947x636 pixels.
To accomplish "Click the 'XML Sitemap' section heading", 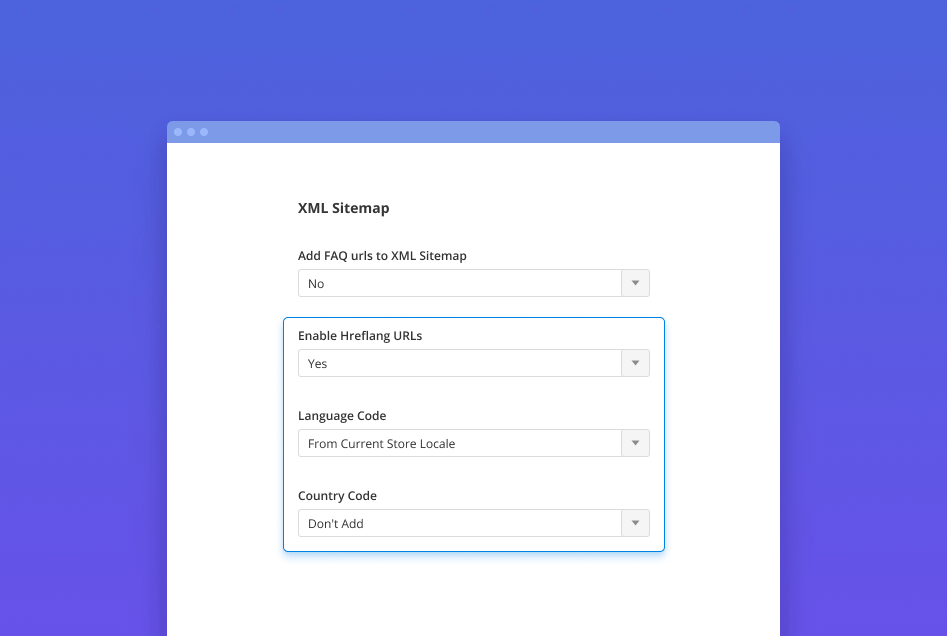I will pyautogui.click(x=343, y=209).
